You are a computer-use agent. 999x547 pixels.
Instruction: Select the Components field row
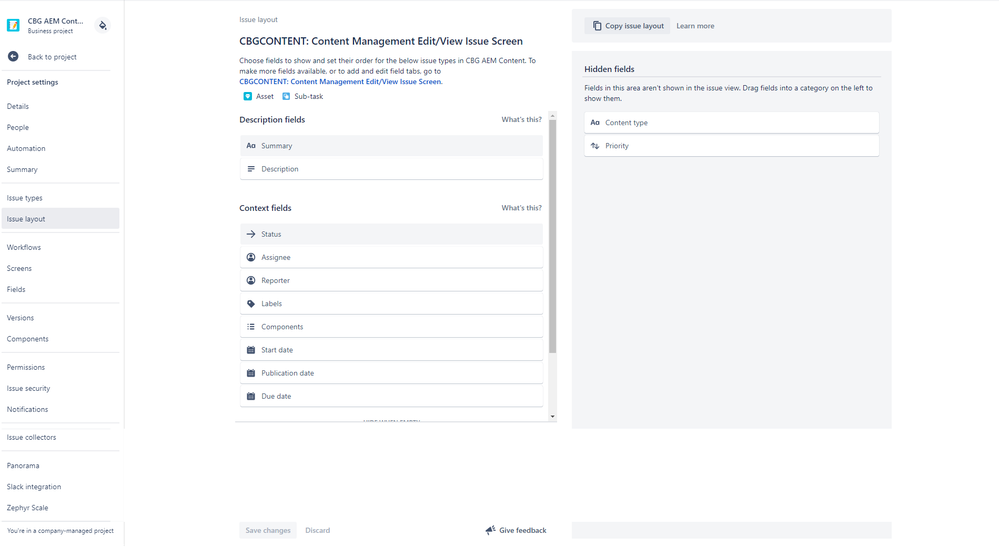point(391,327)
